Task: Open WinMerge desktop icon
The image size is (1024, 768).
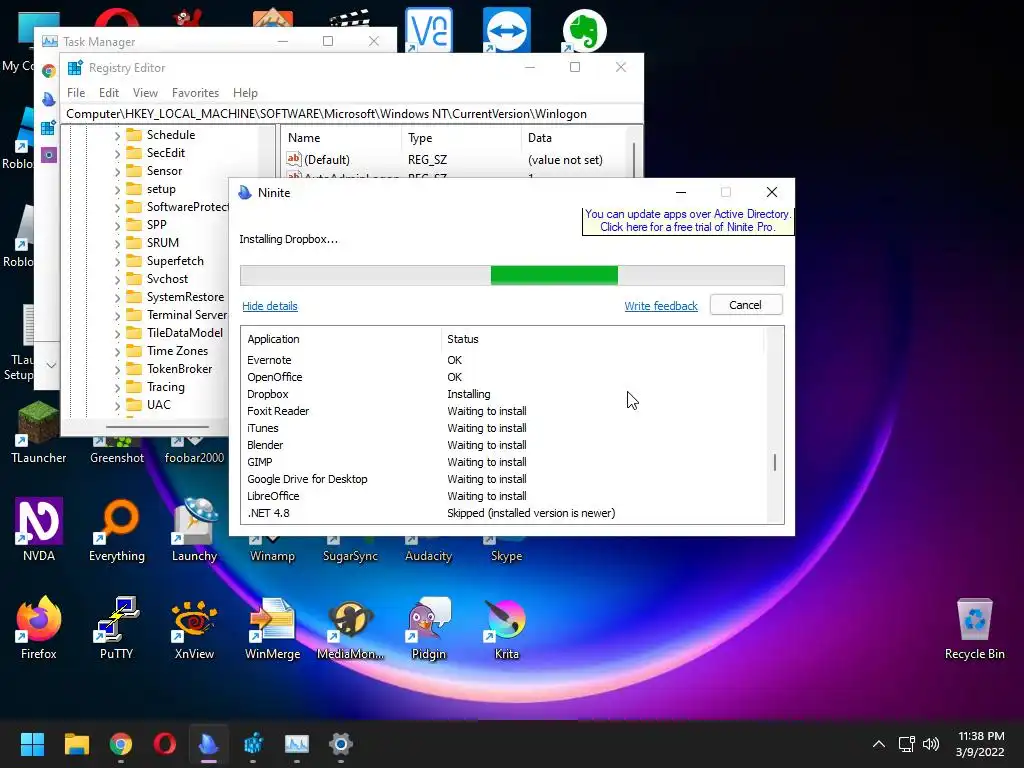Action: [272, 627]
